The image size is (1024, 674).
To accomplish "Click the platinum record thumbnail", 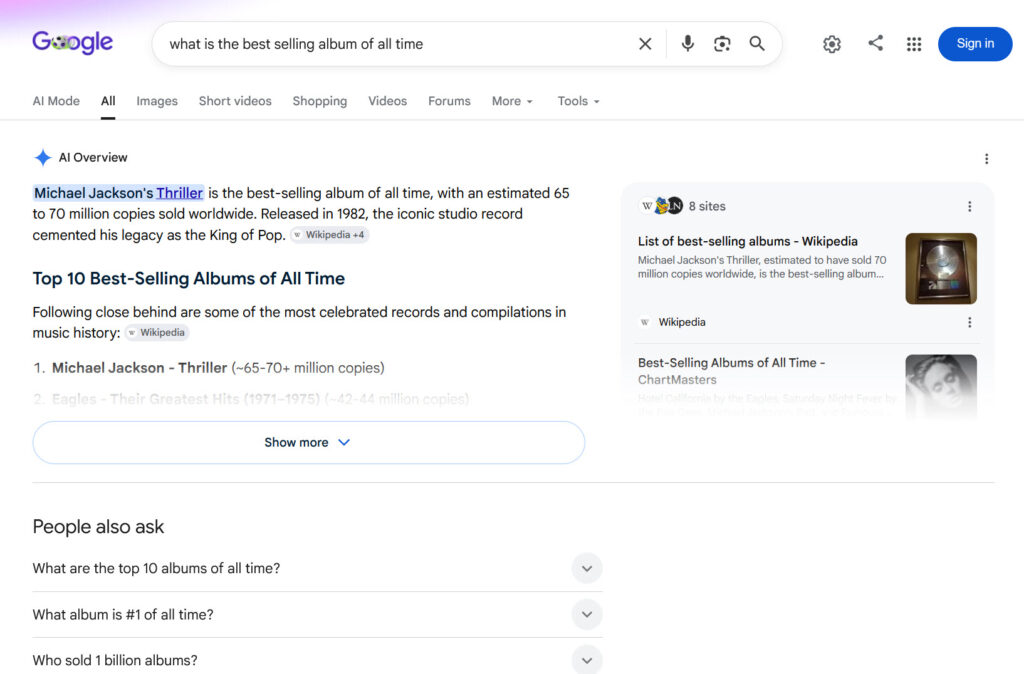I will 941,268.
